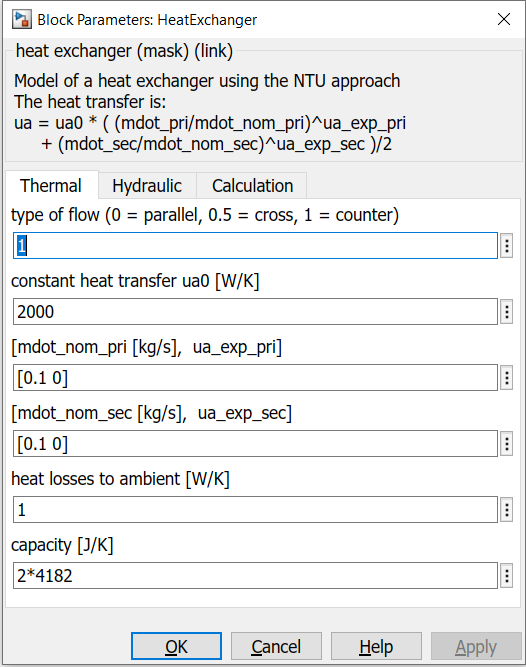Open options menu beside ua0 heat transfer field

tap(506, 311)
